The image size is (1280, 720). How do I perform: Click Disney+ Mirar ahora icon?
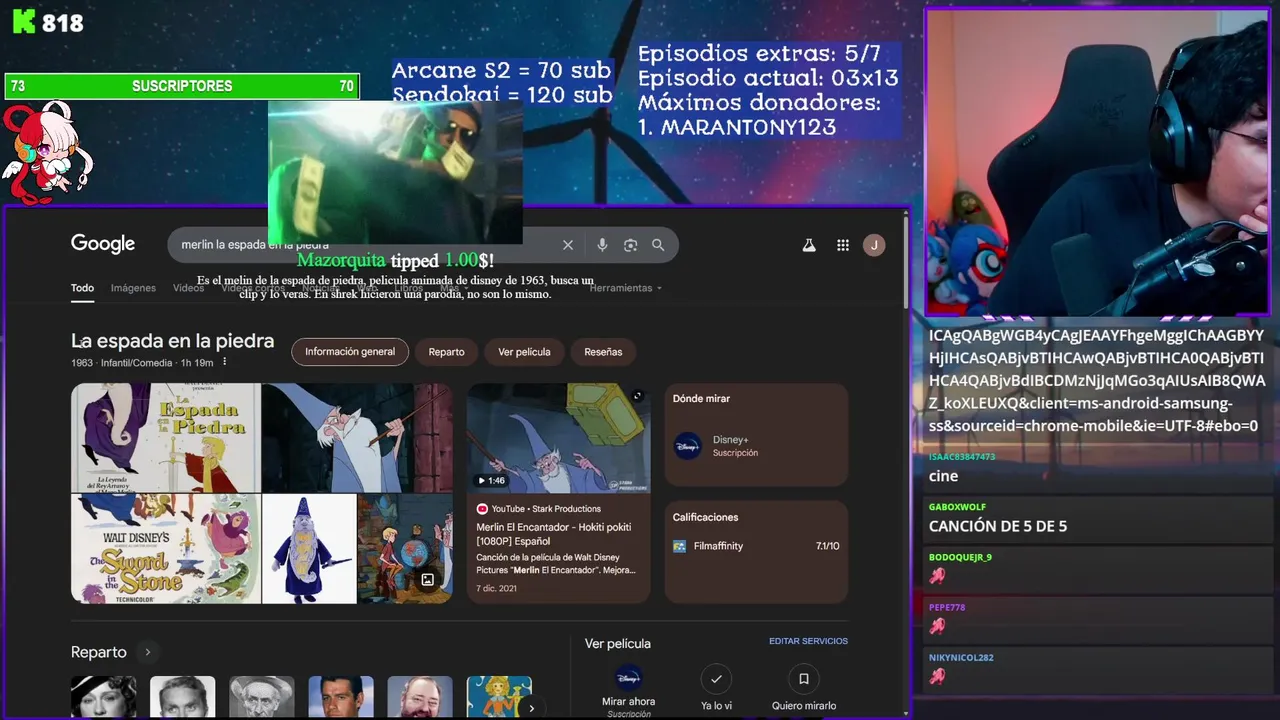click(628, 679)
